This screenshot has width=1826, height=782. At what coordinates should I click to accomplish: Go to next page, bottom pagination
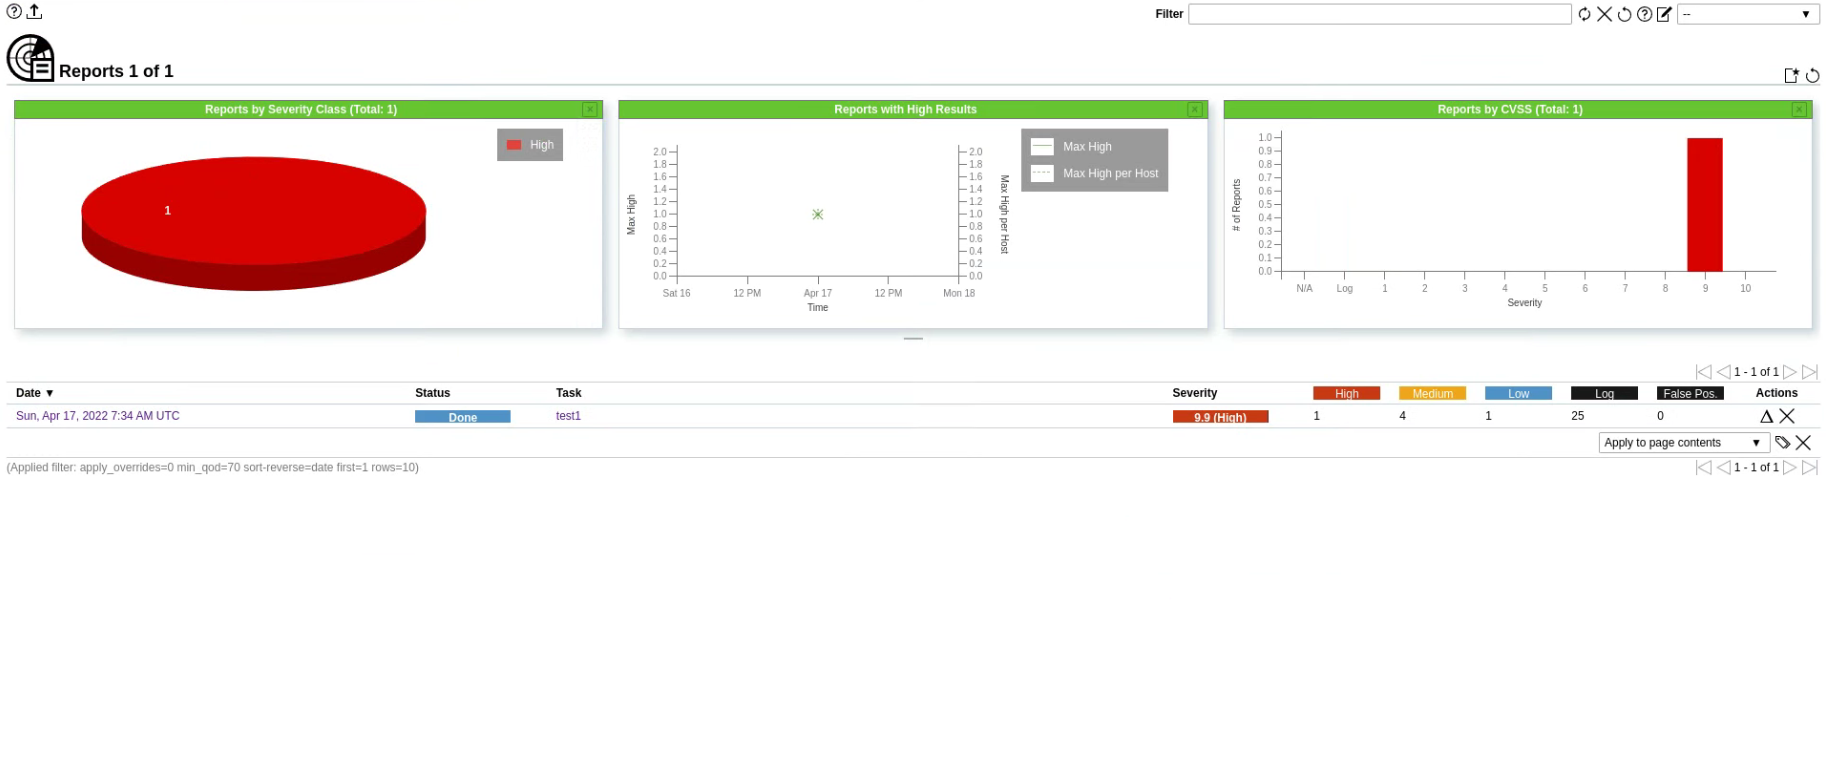coord(1790,467)
